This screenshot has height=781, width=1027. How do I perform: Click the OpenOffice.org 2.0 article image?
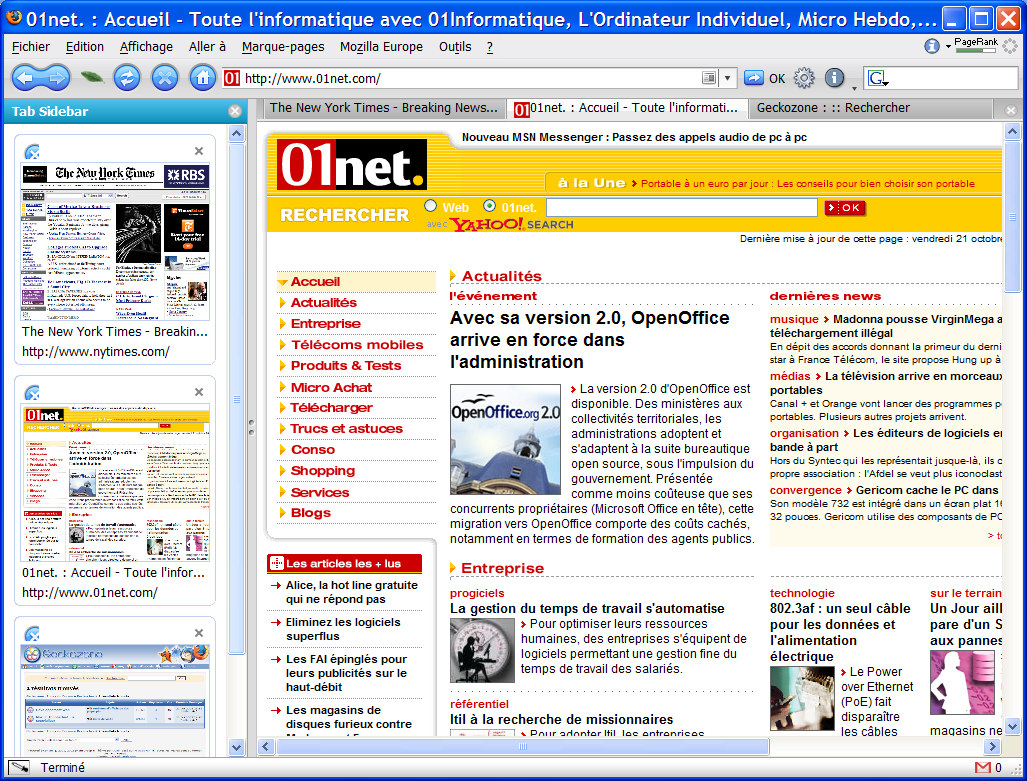(x=505, y=439)
